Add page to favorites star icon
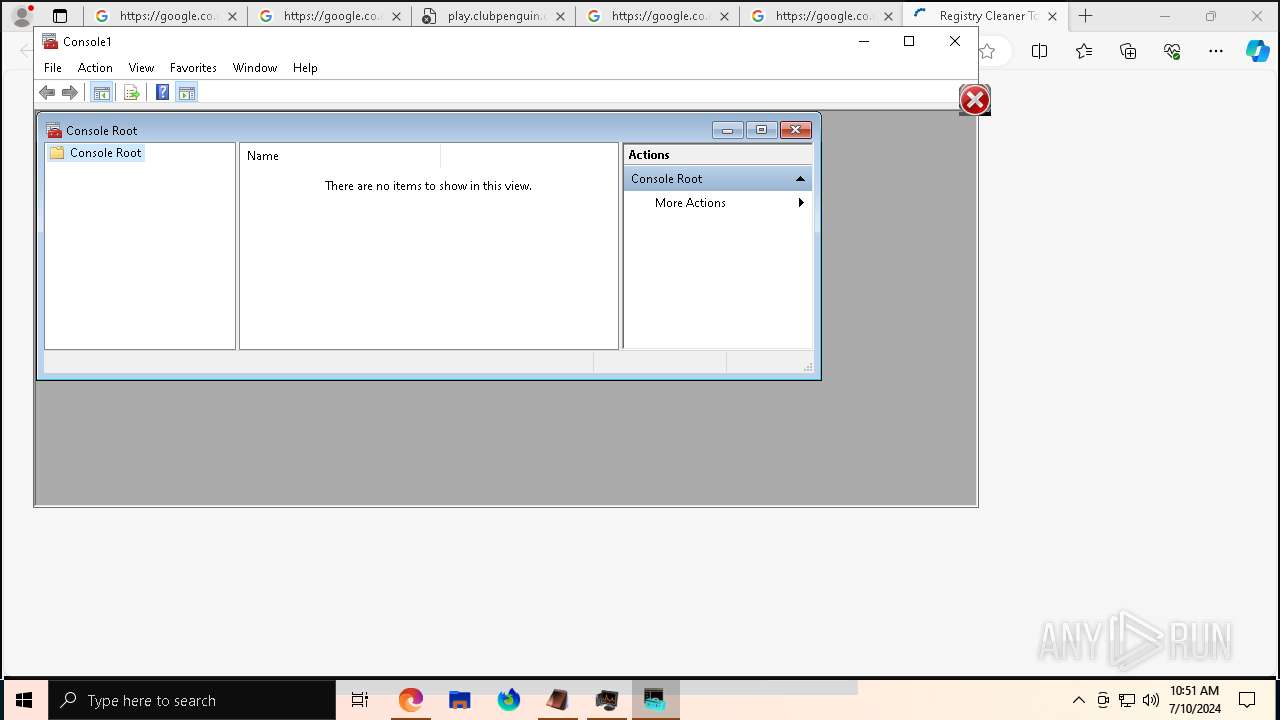This screenshot has height=720, width=1280. click(987, 52)
